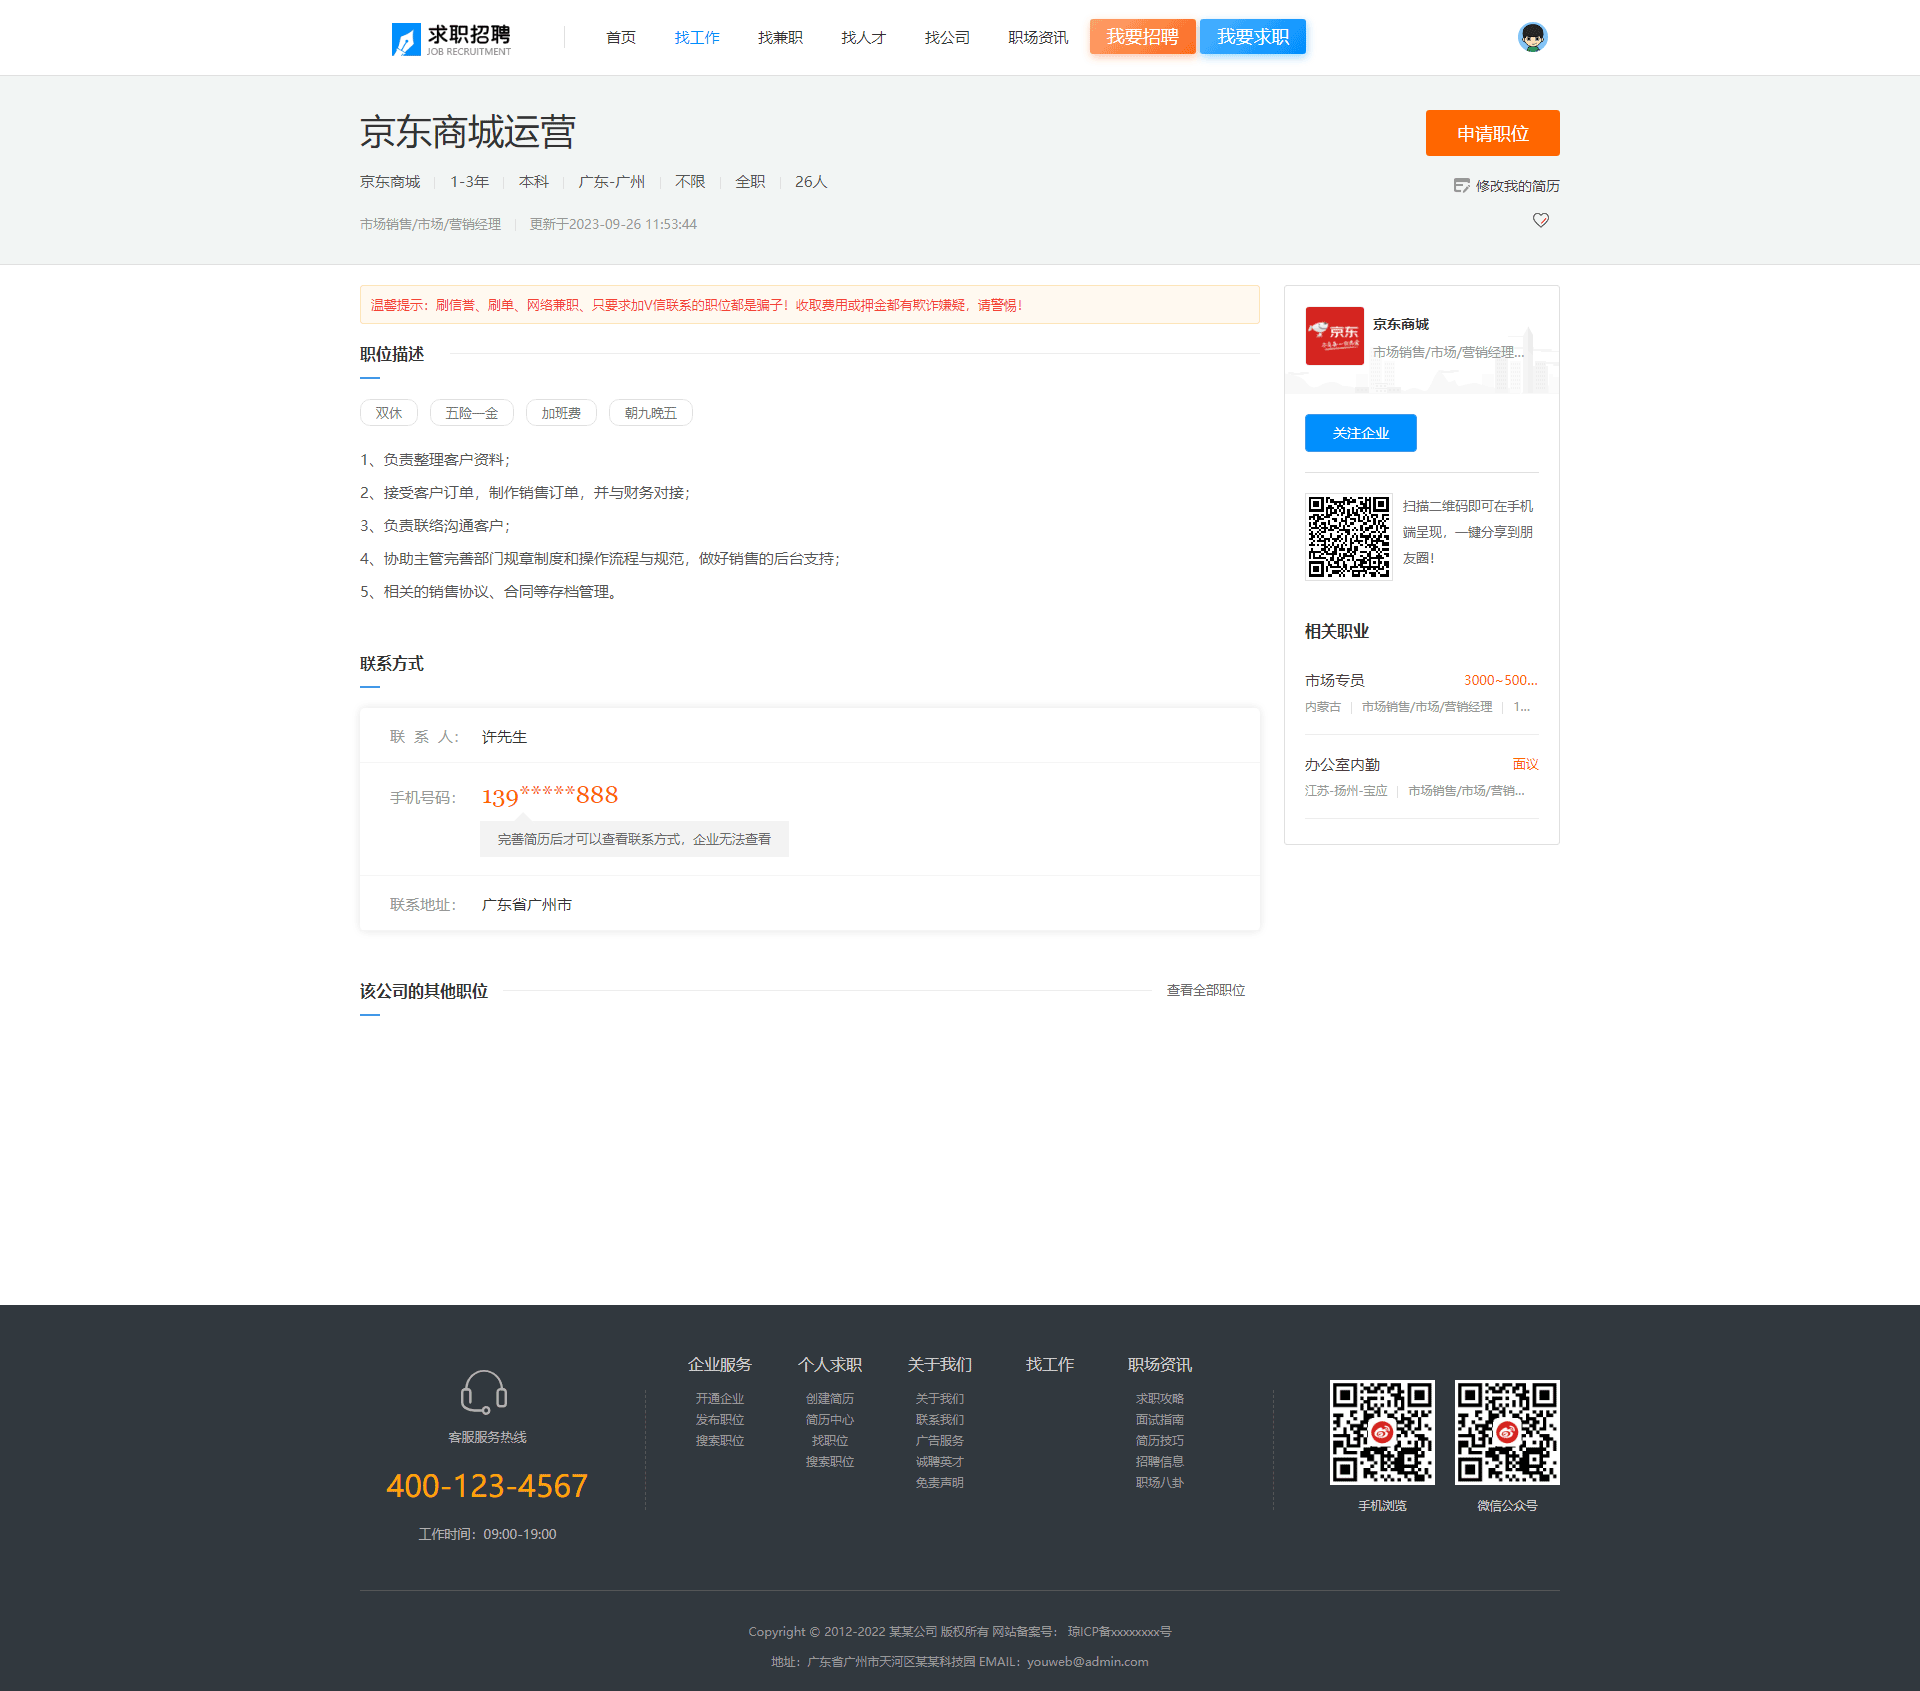Viewport: 1920px width, 1691px height.
Task: Click footer heading 找工作
Action: tap(1050, 1365)
